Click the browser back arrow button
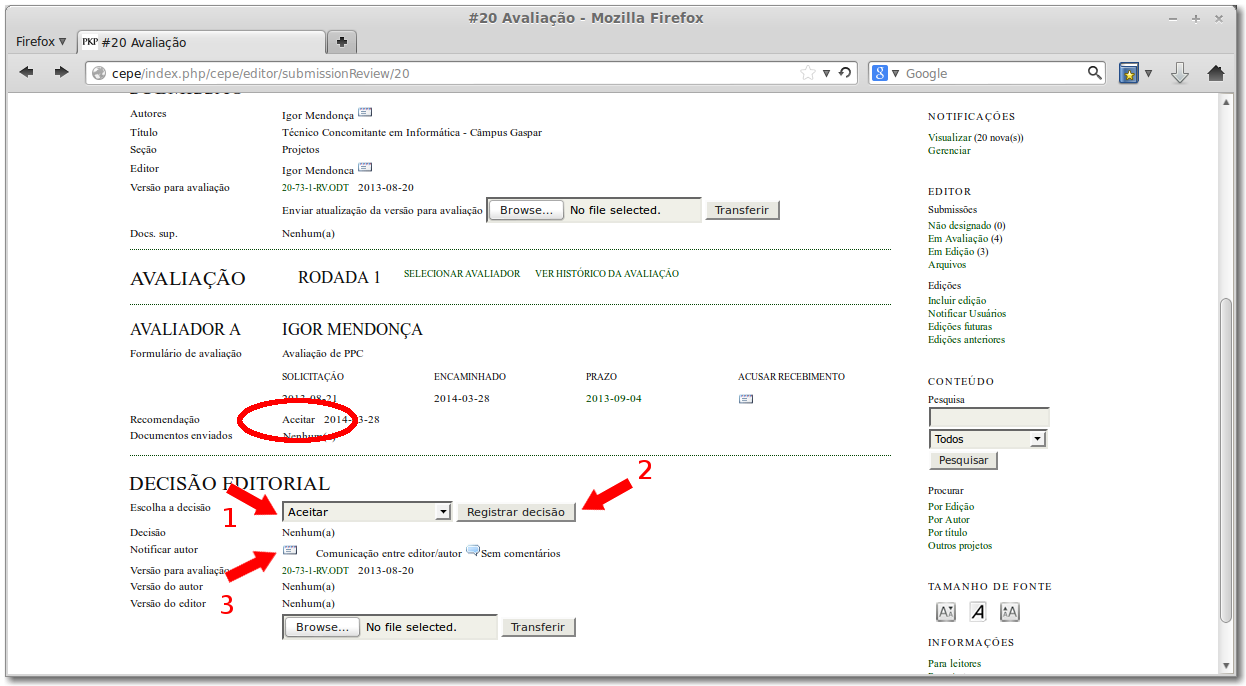This screenshot has height=686, width=1246. (x=27, y=72)
